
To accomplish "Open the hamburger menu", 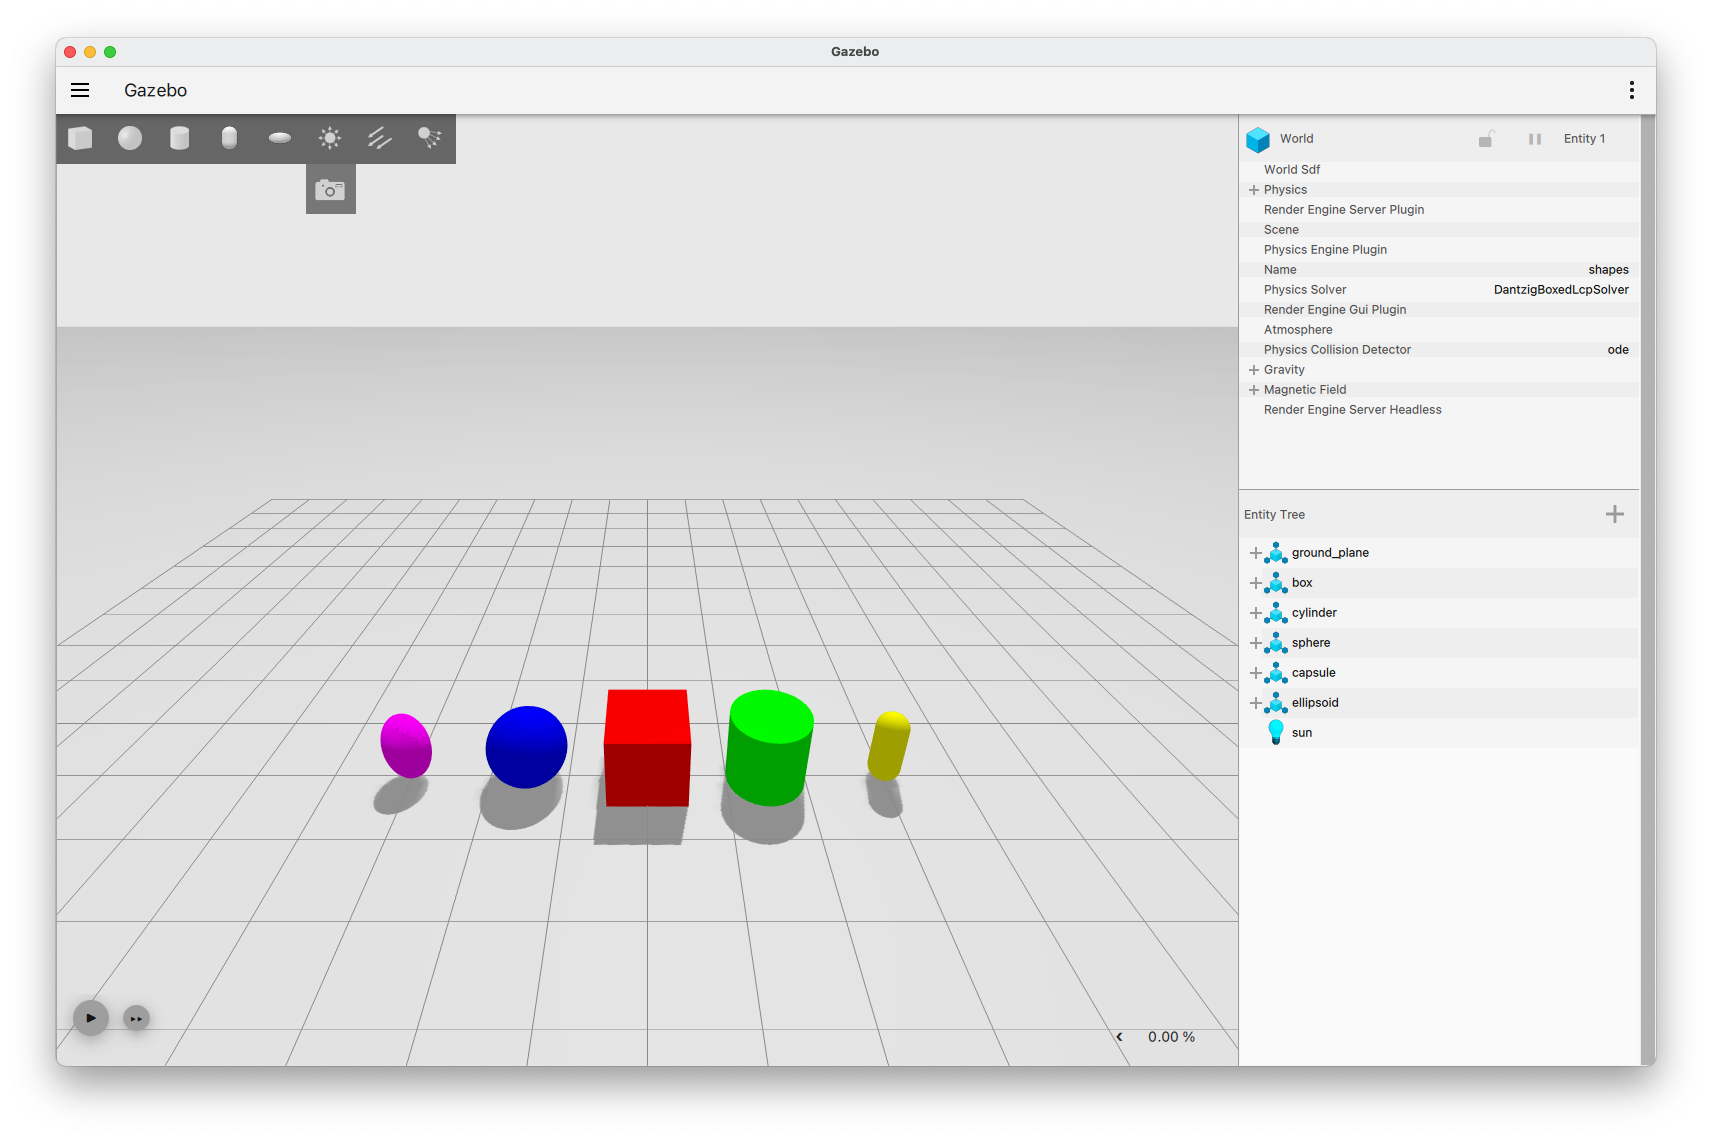I will point(80,90).
